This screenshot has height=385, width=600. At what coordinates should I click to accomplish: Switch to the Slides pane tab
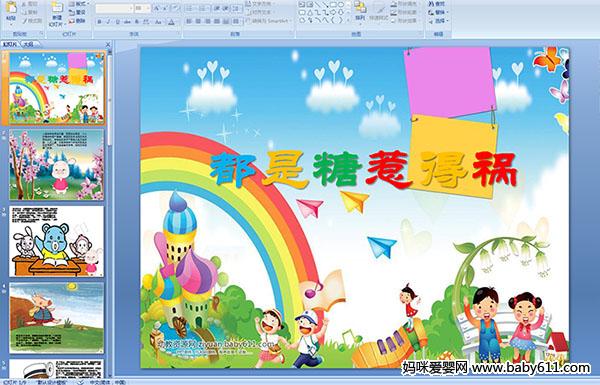[x=10, y=44]
